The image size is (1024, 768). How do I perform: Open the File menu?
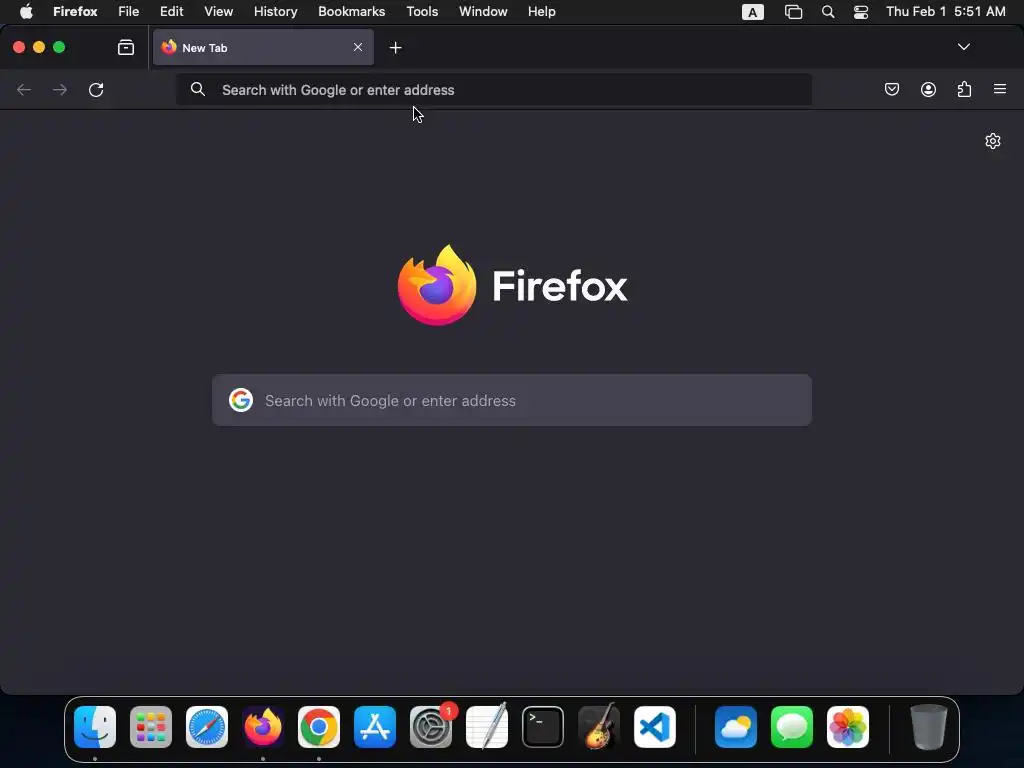(129, 12)
